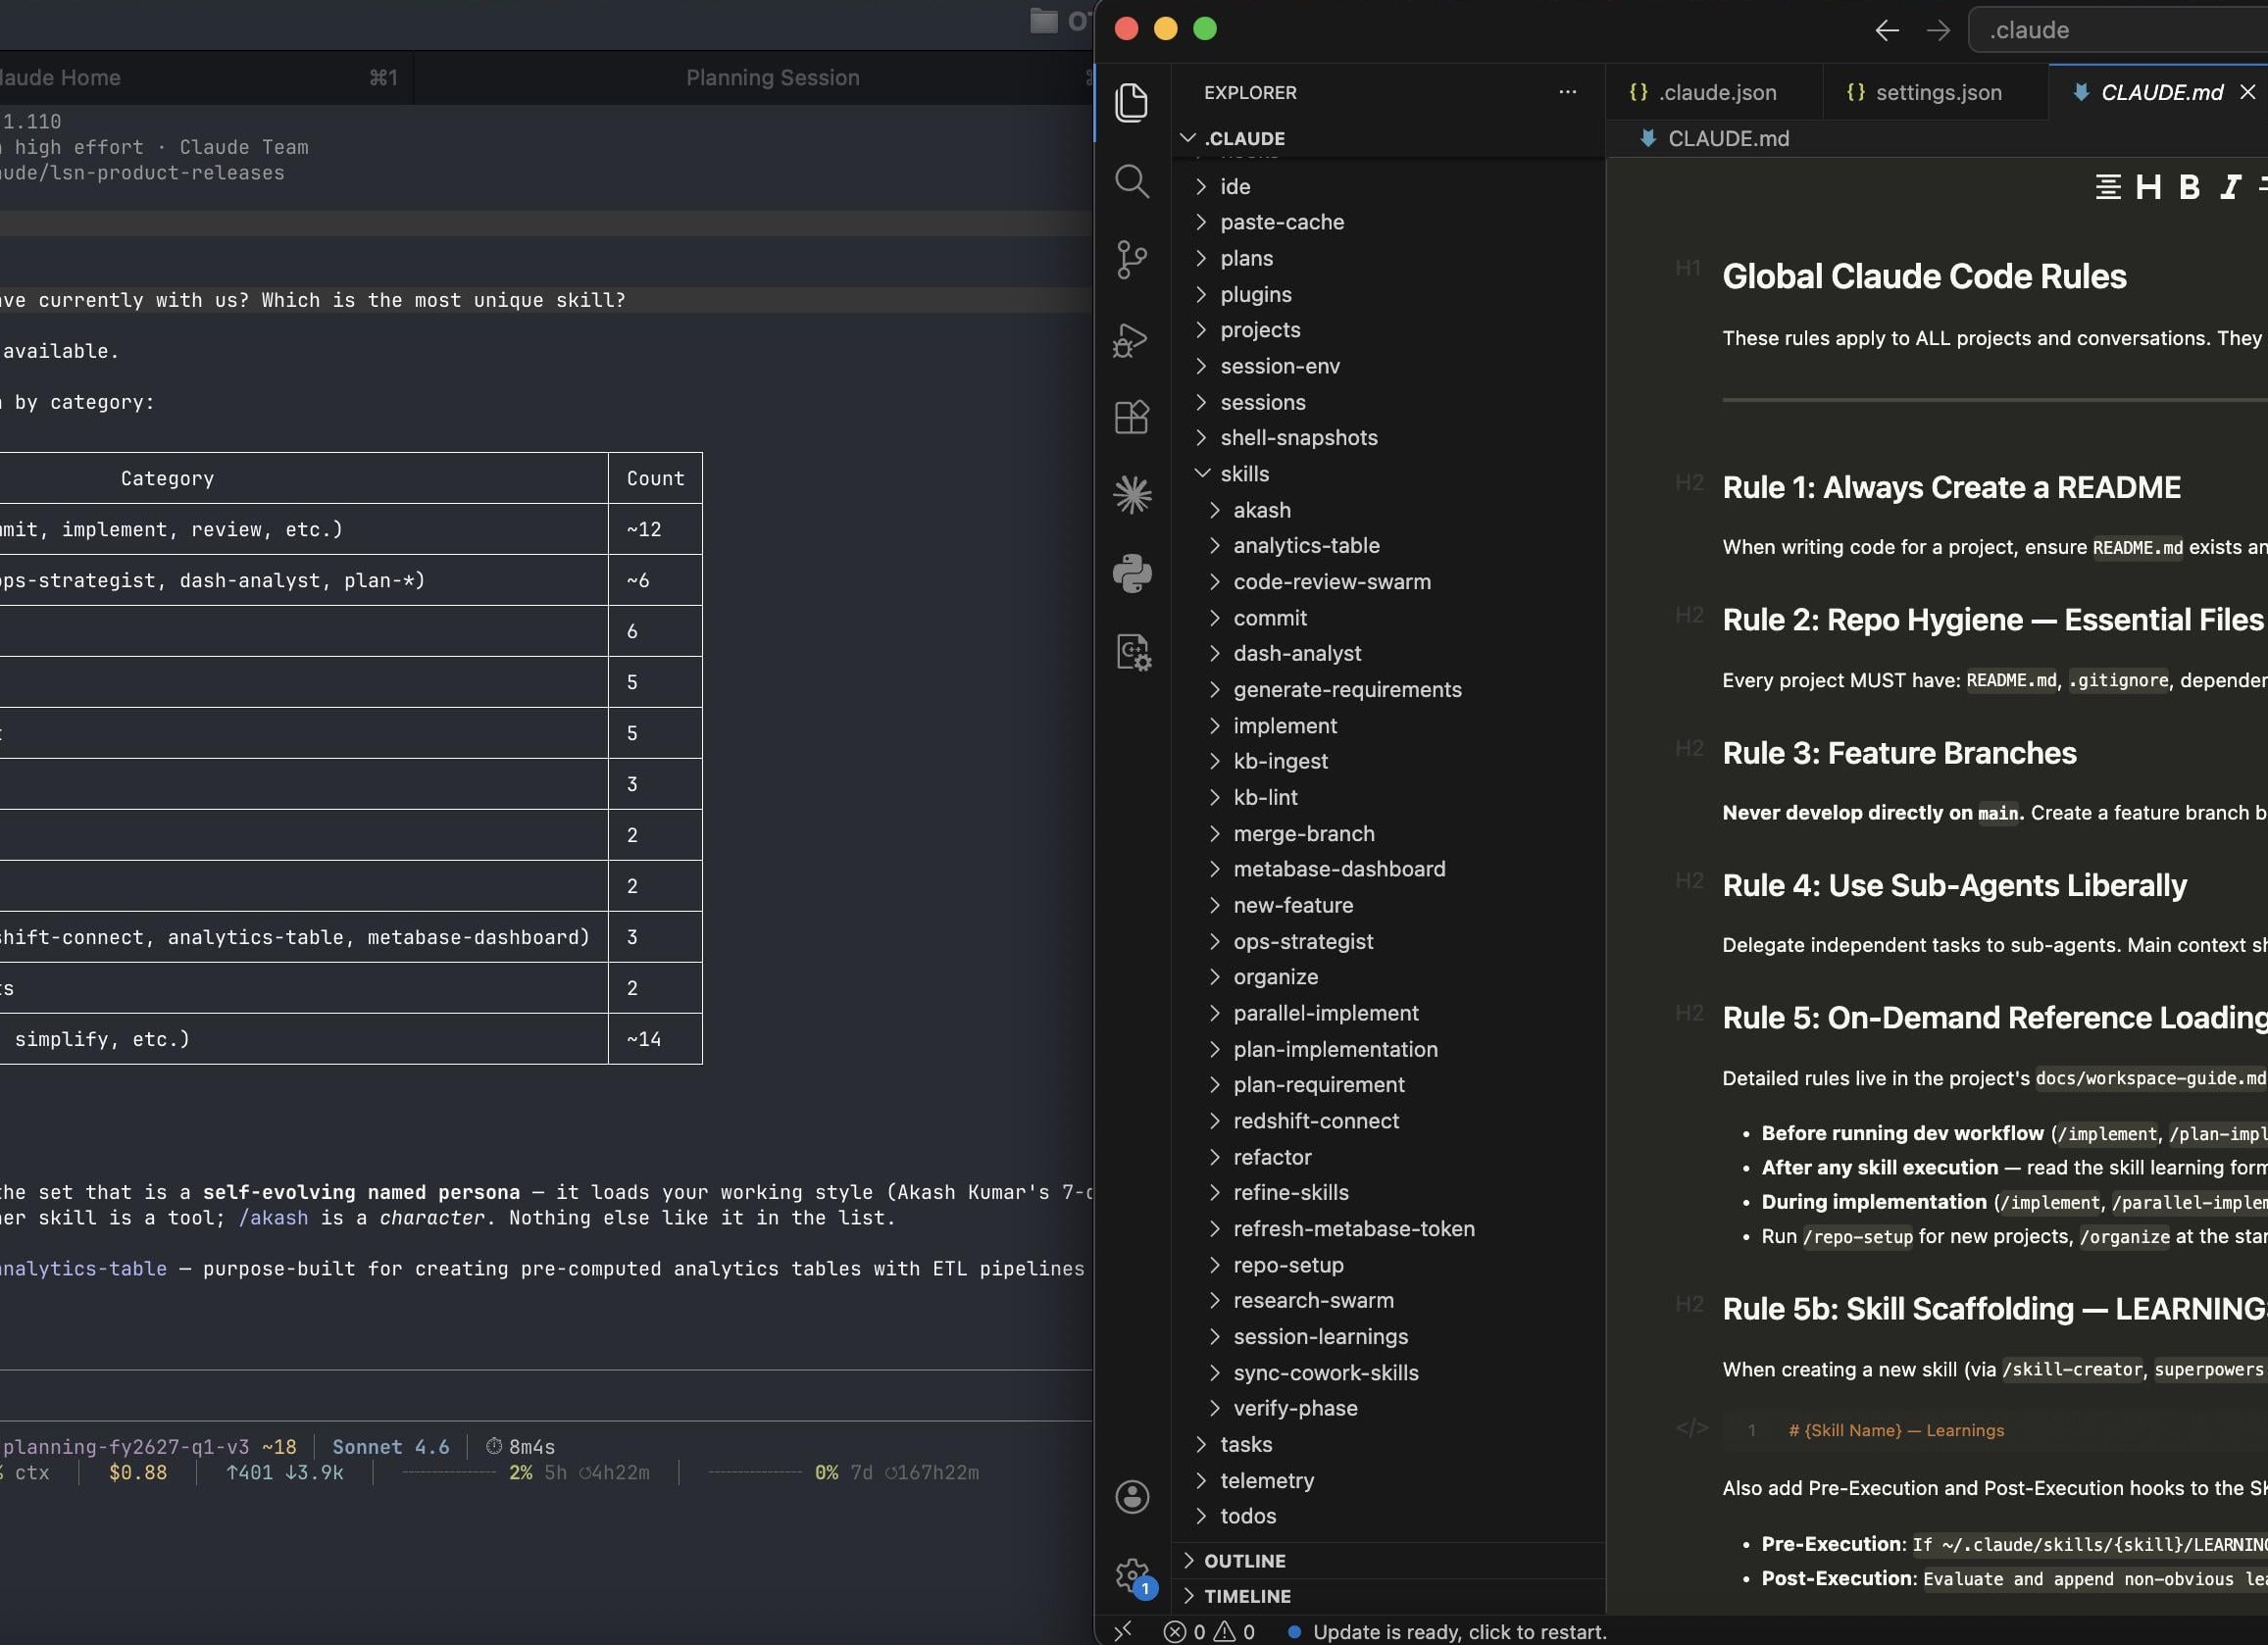Open the Search view in VS Code
The width and height of the screenshot is (2268, 1645).
pos(1132,181)
